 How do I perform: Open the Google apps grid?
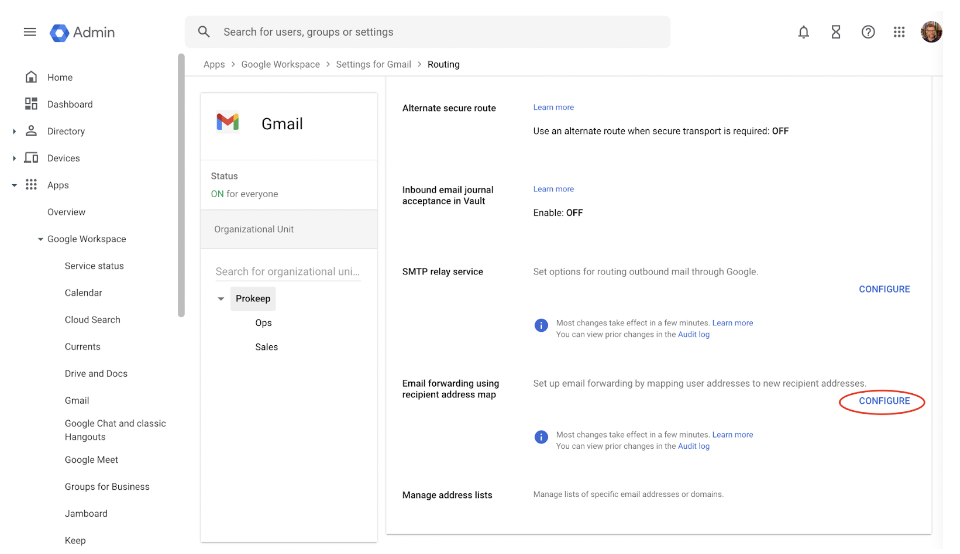pyautogui.click(x=899, y=32)
